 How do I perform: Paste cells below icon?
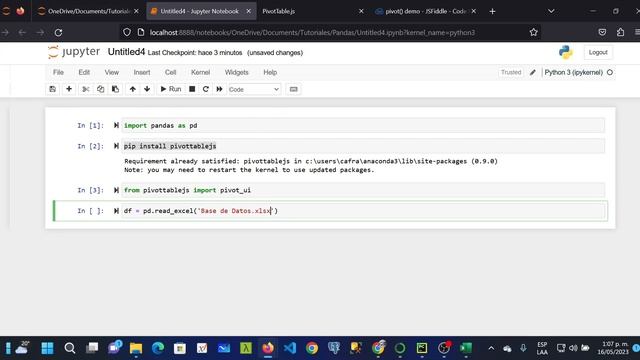(116, 89)
